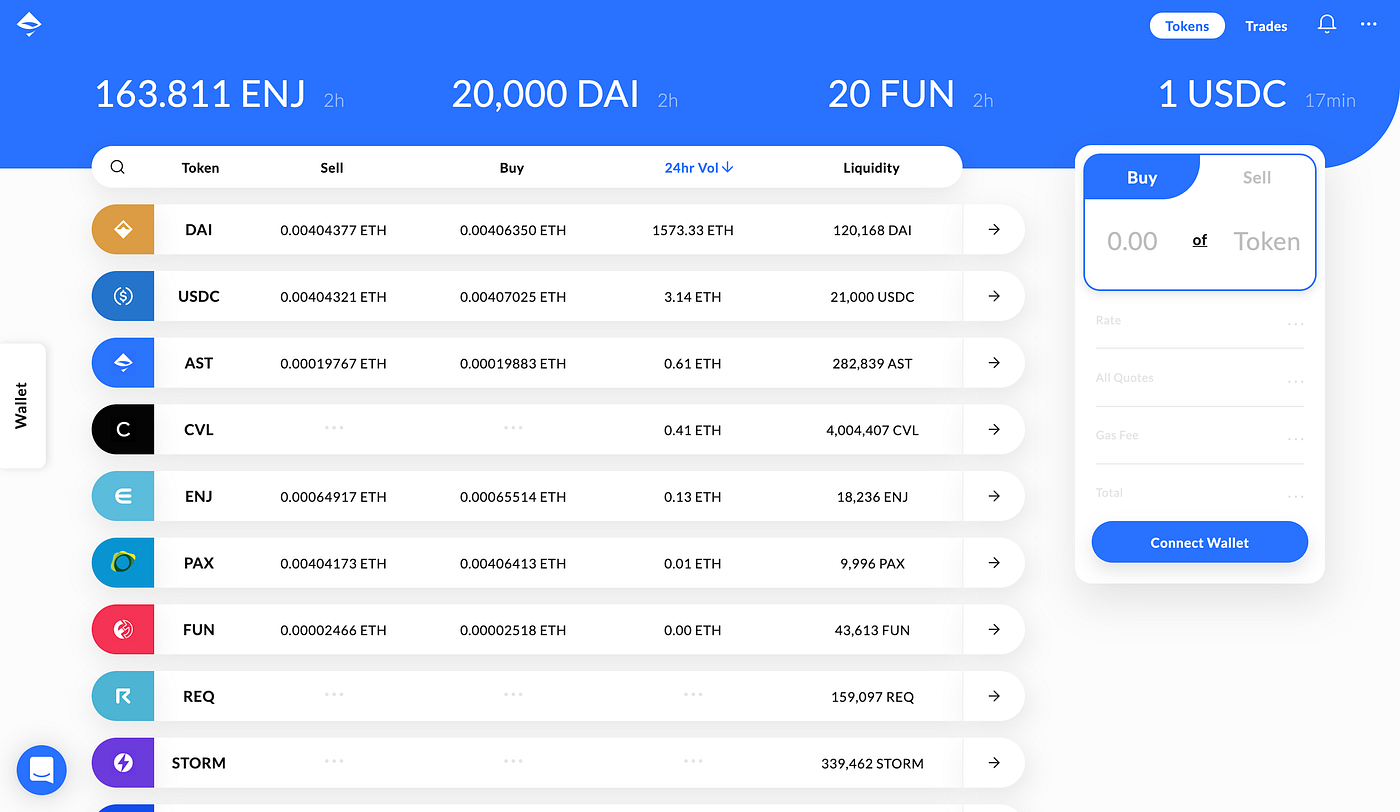Expand the Rate details dots
This screenshot has width=1400, height=812.
coord(1296,324)
